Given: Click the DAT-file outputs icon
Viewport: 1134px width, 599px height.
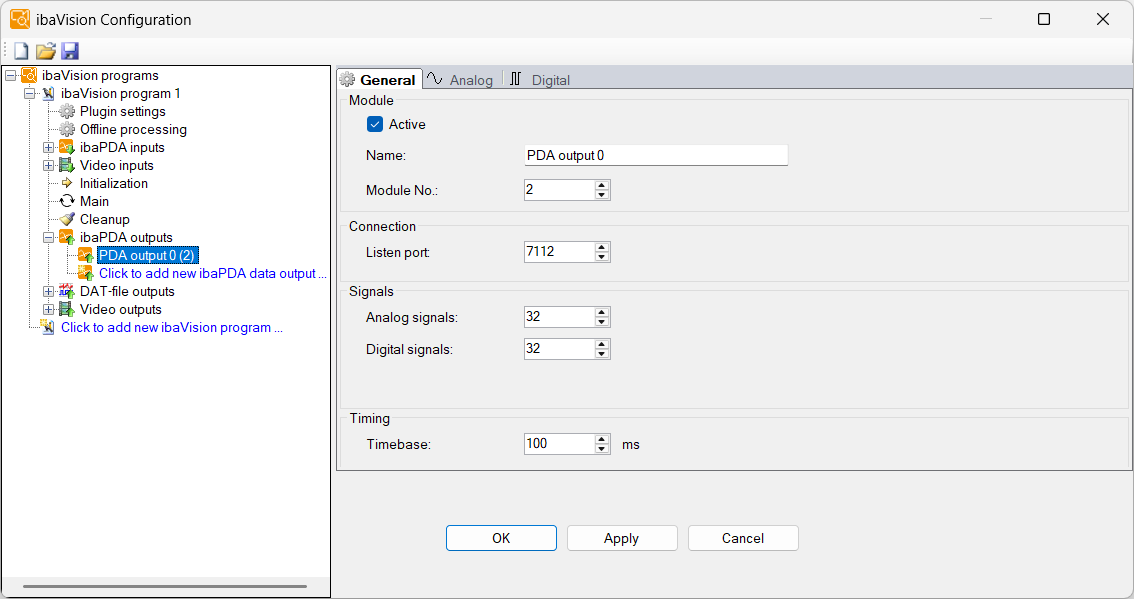Looking at the screenshot, I should tap(67, 292).
